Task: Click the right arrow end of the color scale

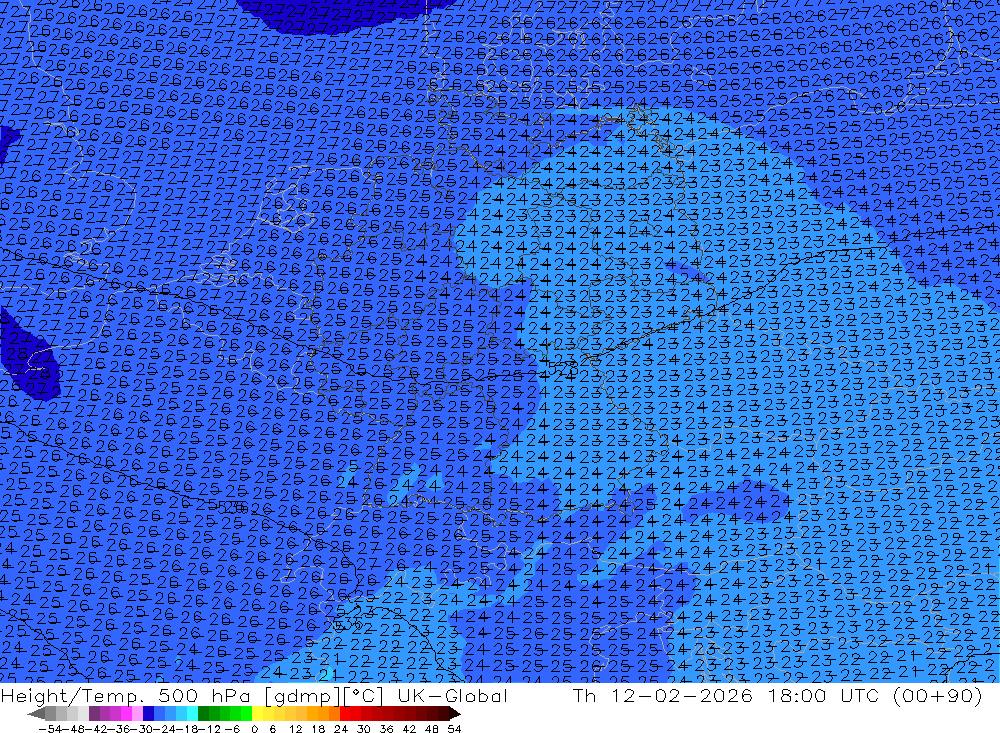Action: [454, 714]
